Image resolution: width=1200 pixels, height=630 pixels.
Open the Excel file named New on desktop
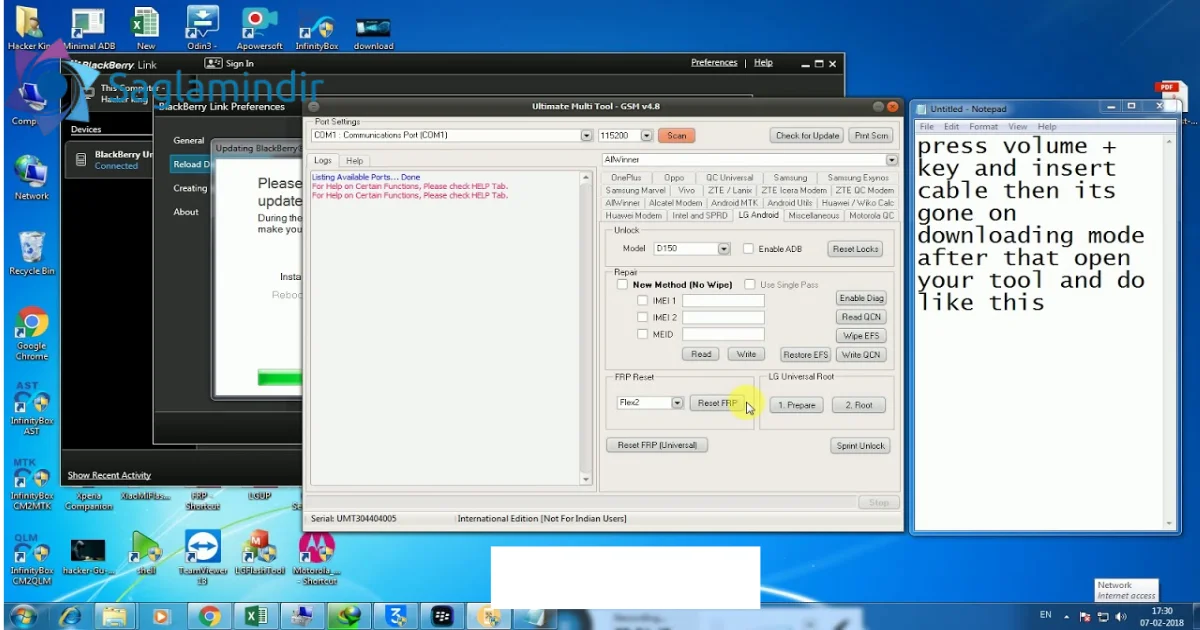[x=146, y=27]
